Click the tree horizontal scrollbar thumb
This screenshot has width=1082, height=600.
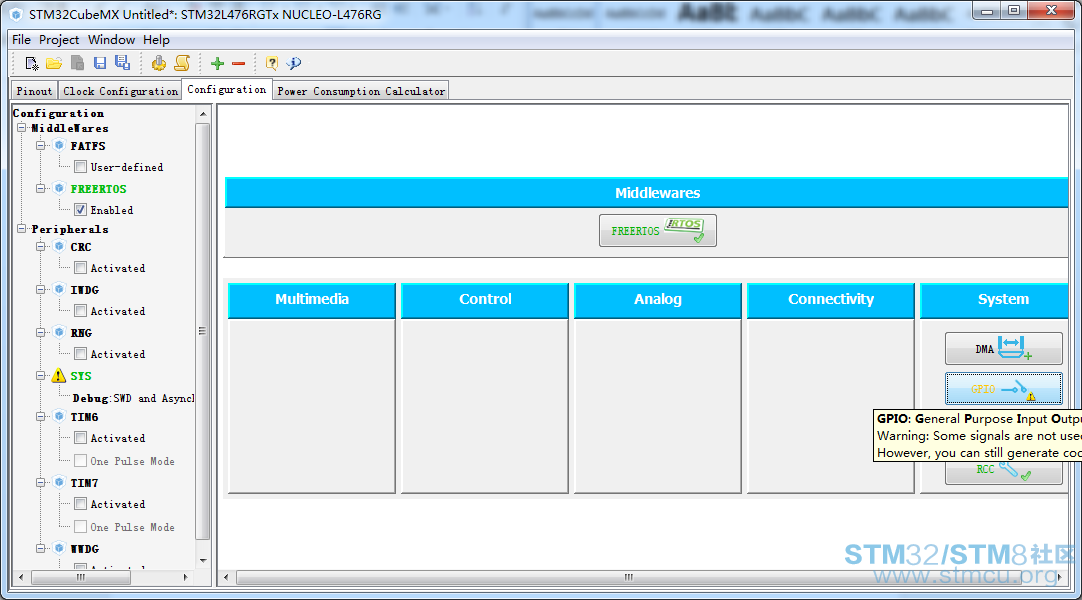(81, 577)
